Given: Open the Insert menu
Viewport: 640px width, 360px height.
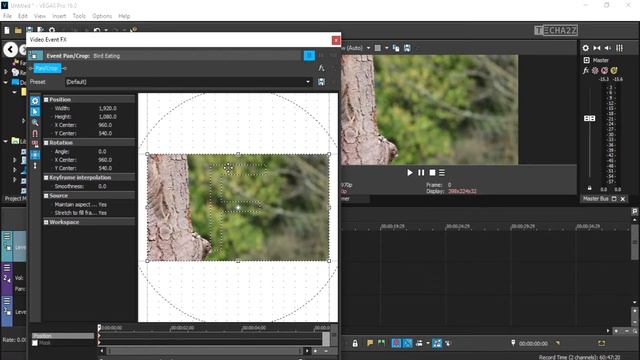Looking at the screenshot, I should click(59, 16).
